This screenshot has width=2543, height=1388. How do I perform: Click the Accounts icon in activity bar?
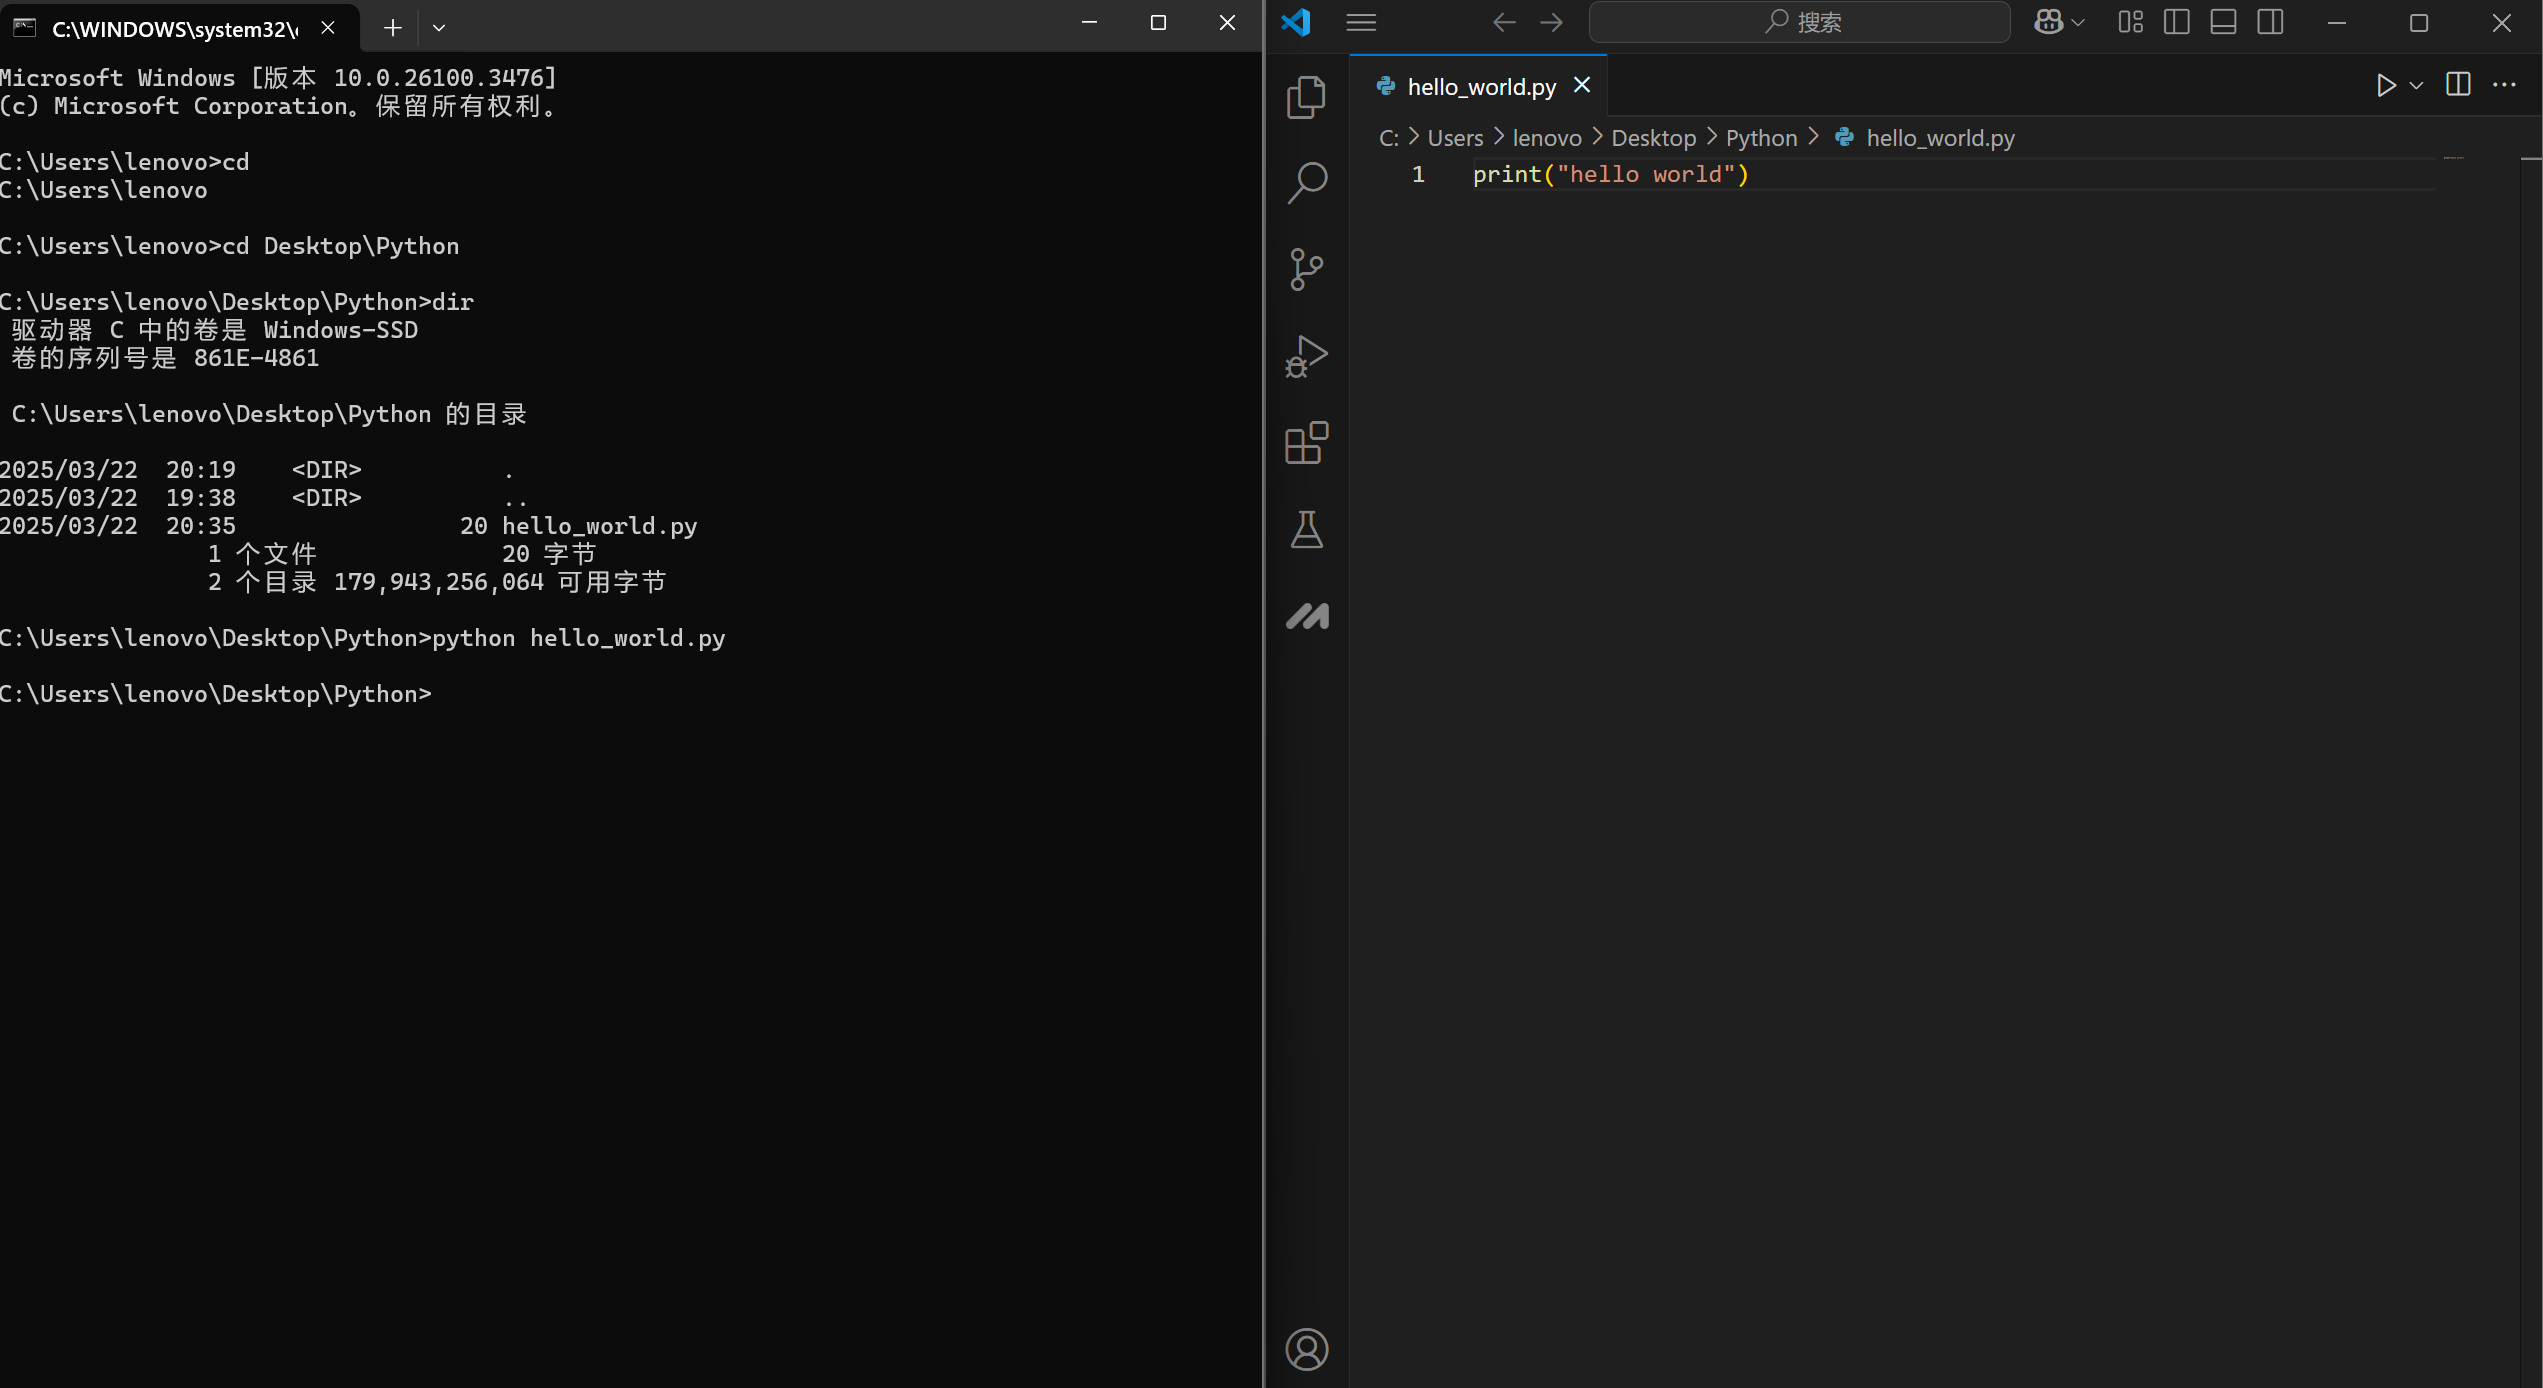1306,1349
